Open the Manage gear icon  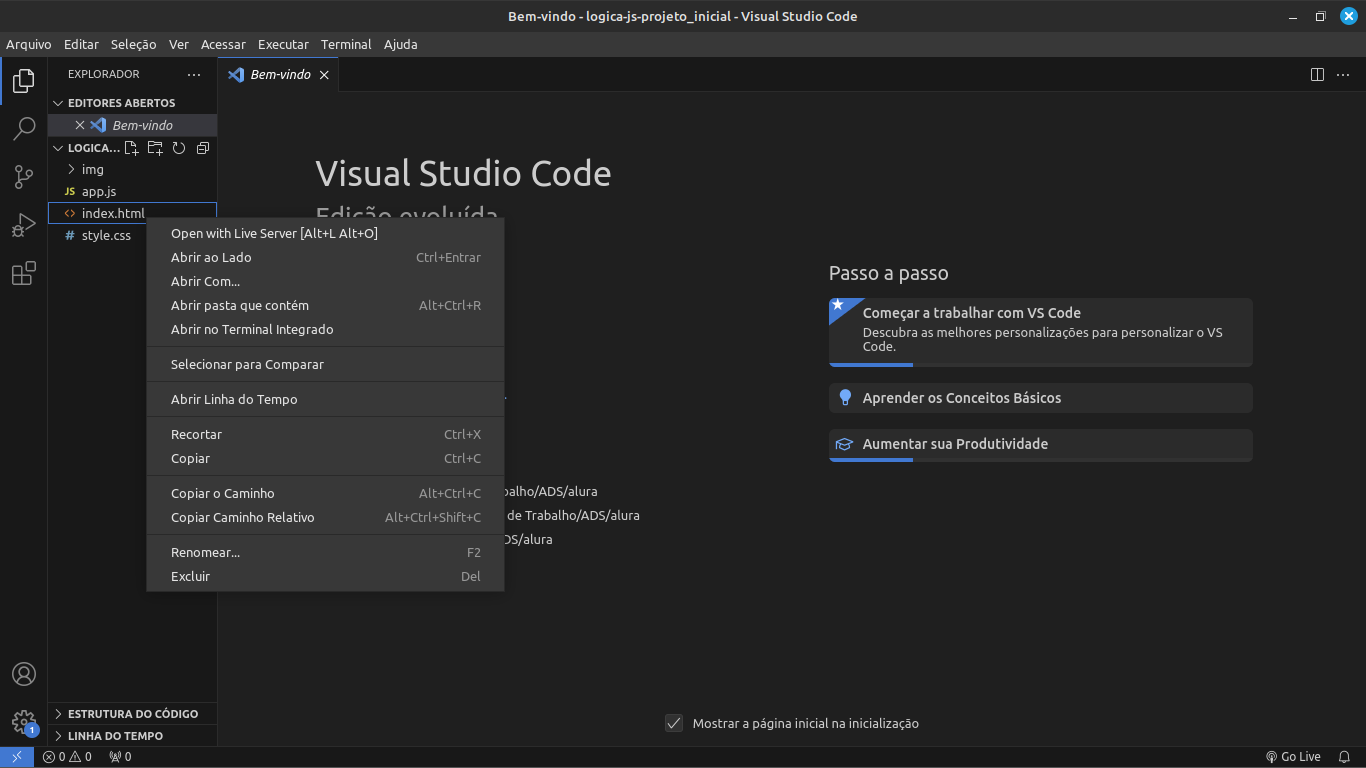[24, 722]
